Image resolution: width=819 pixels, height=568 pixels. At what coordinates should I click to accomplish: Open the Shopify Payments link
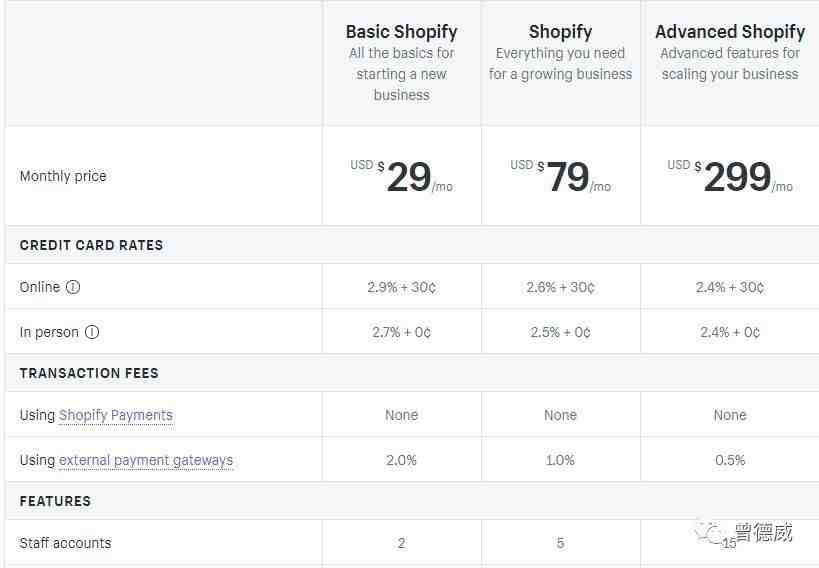coord(116,415)
